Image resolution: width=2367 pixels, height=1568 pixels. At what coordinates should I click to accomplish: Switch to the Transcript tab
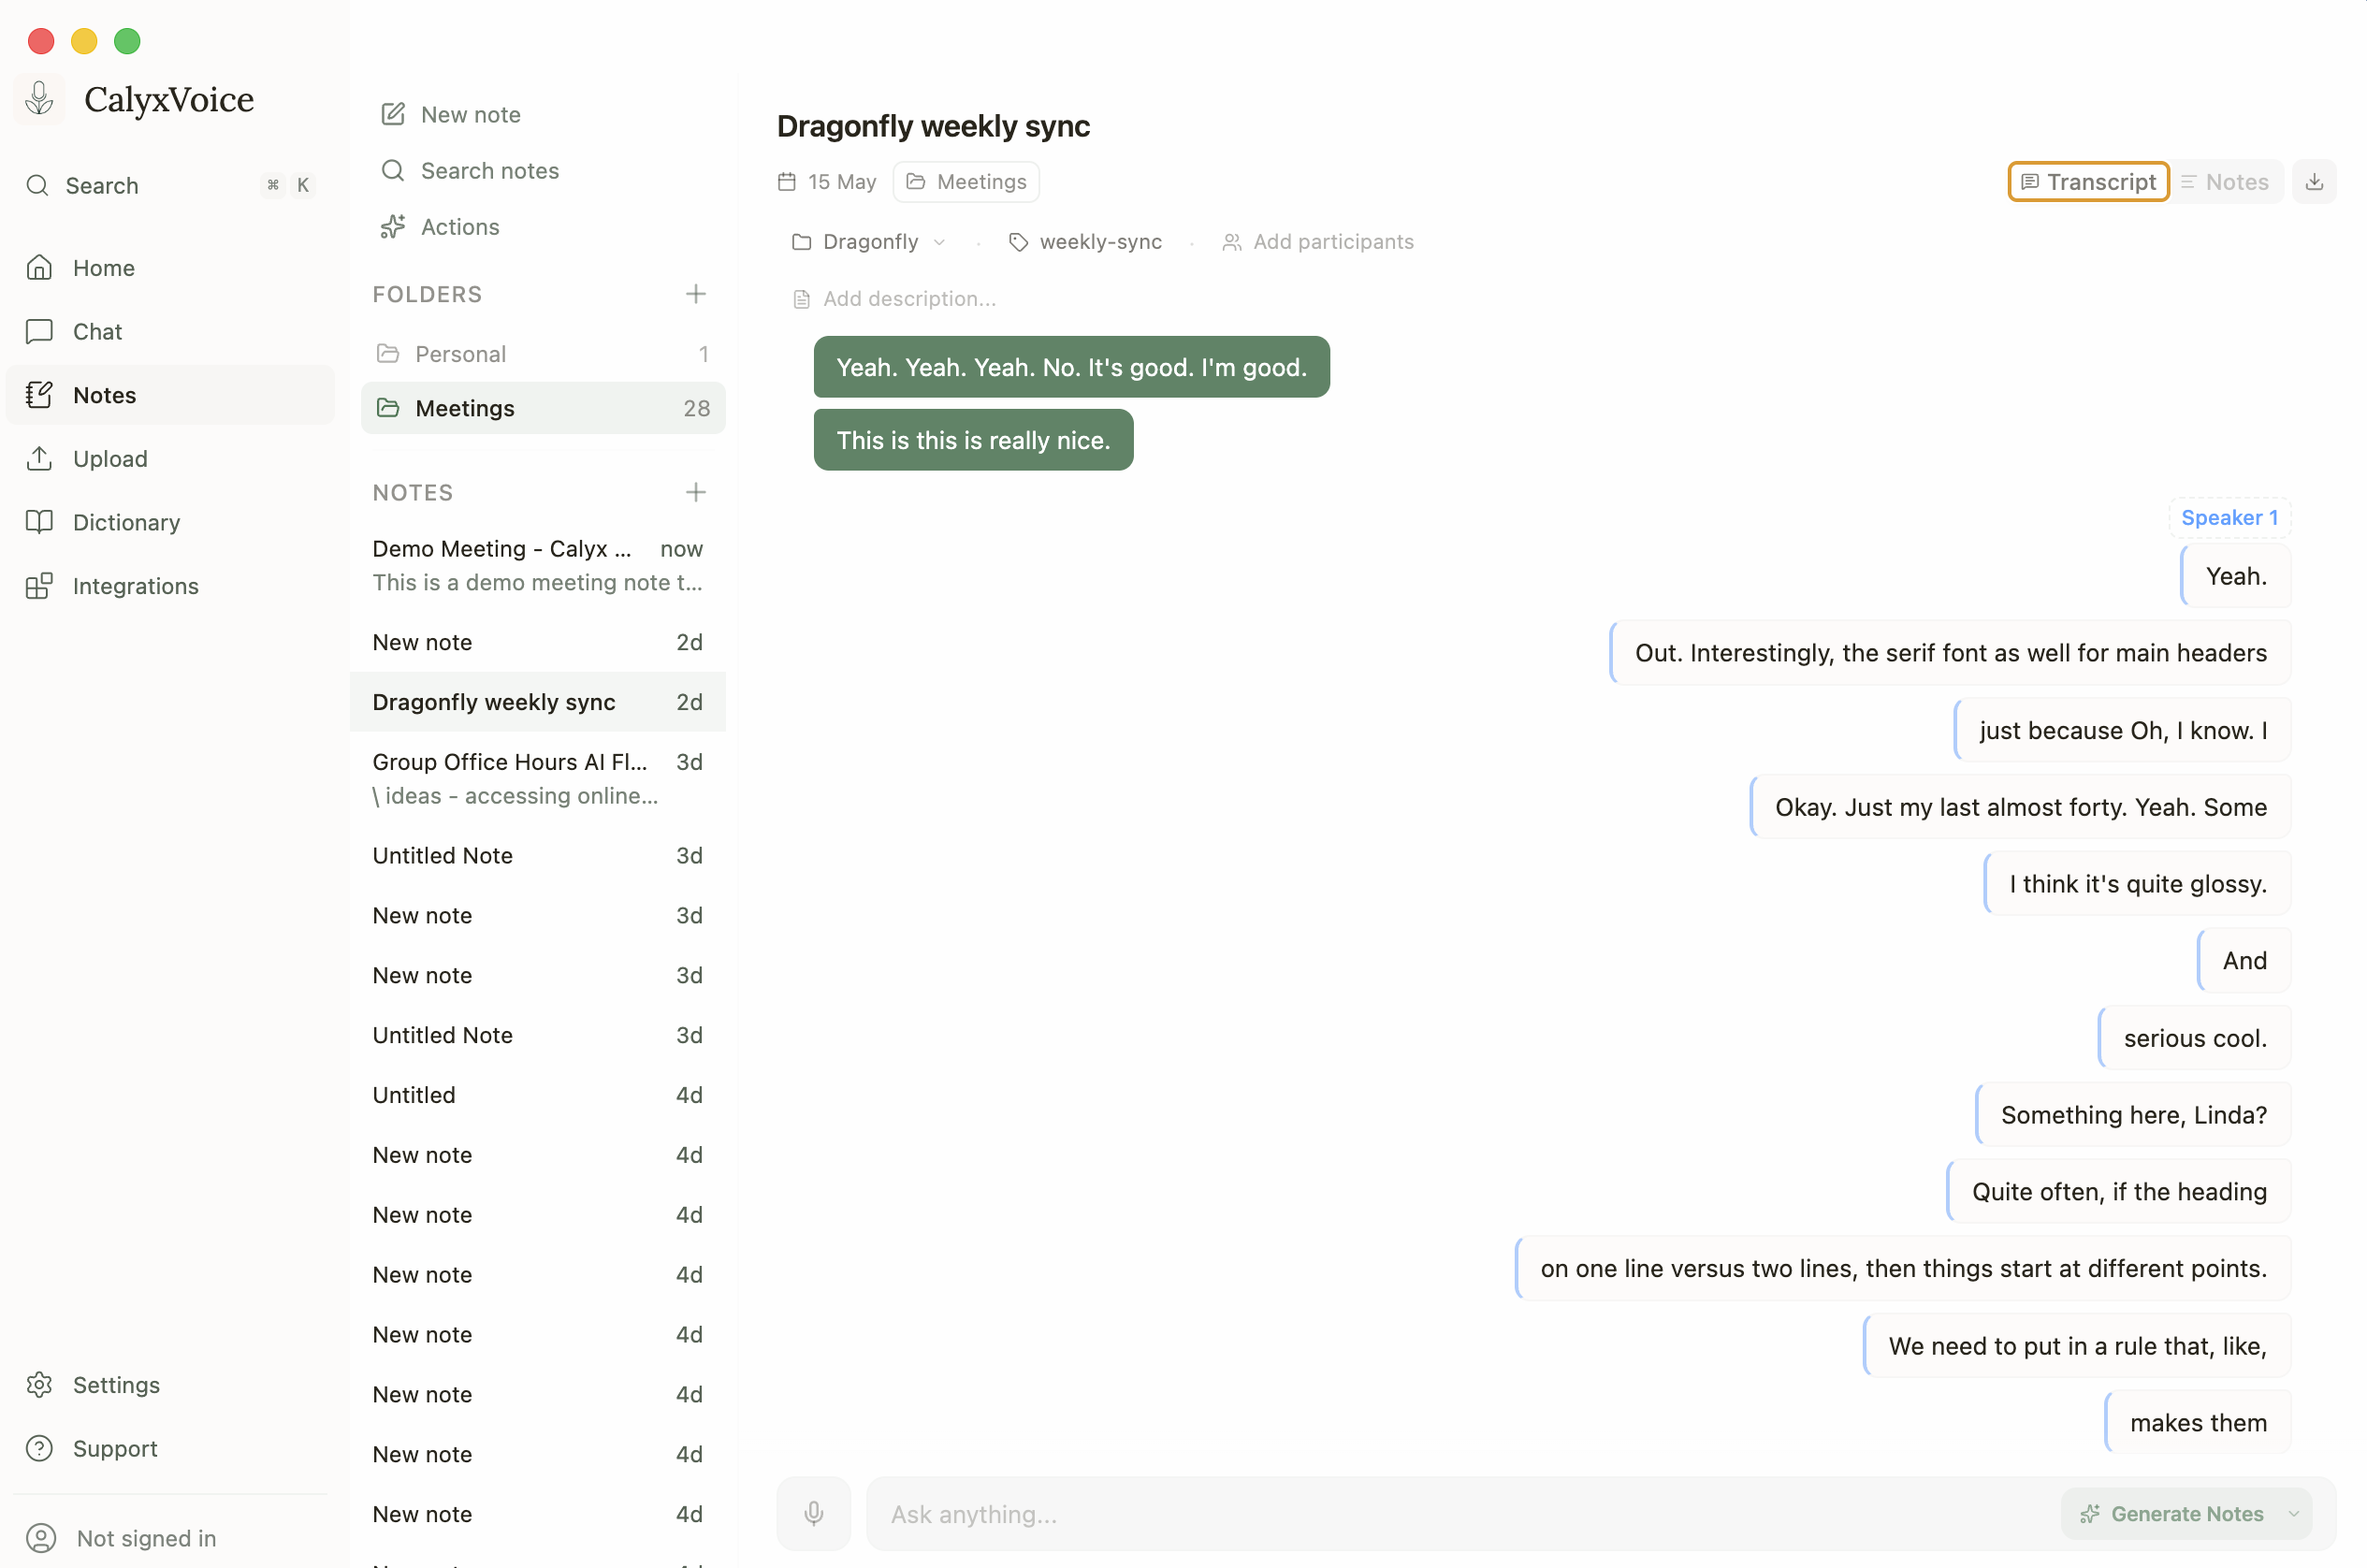point(2088,182)
